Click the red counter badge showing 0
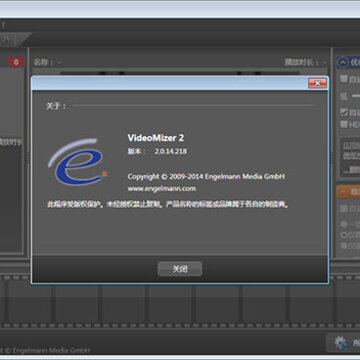360x360 pixels. (16, 62)
